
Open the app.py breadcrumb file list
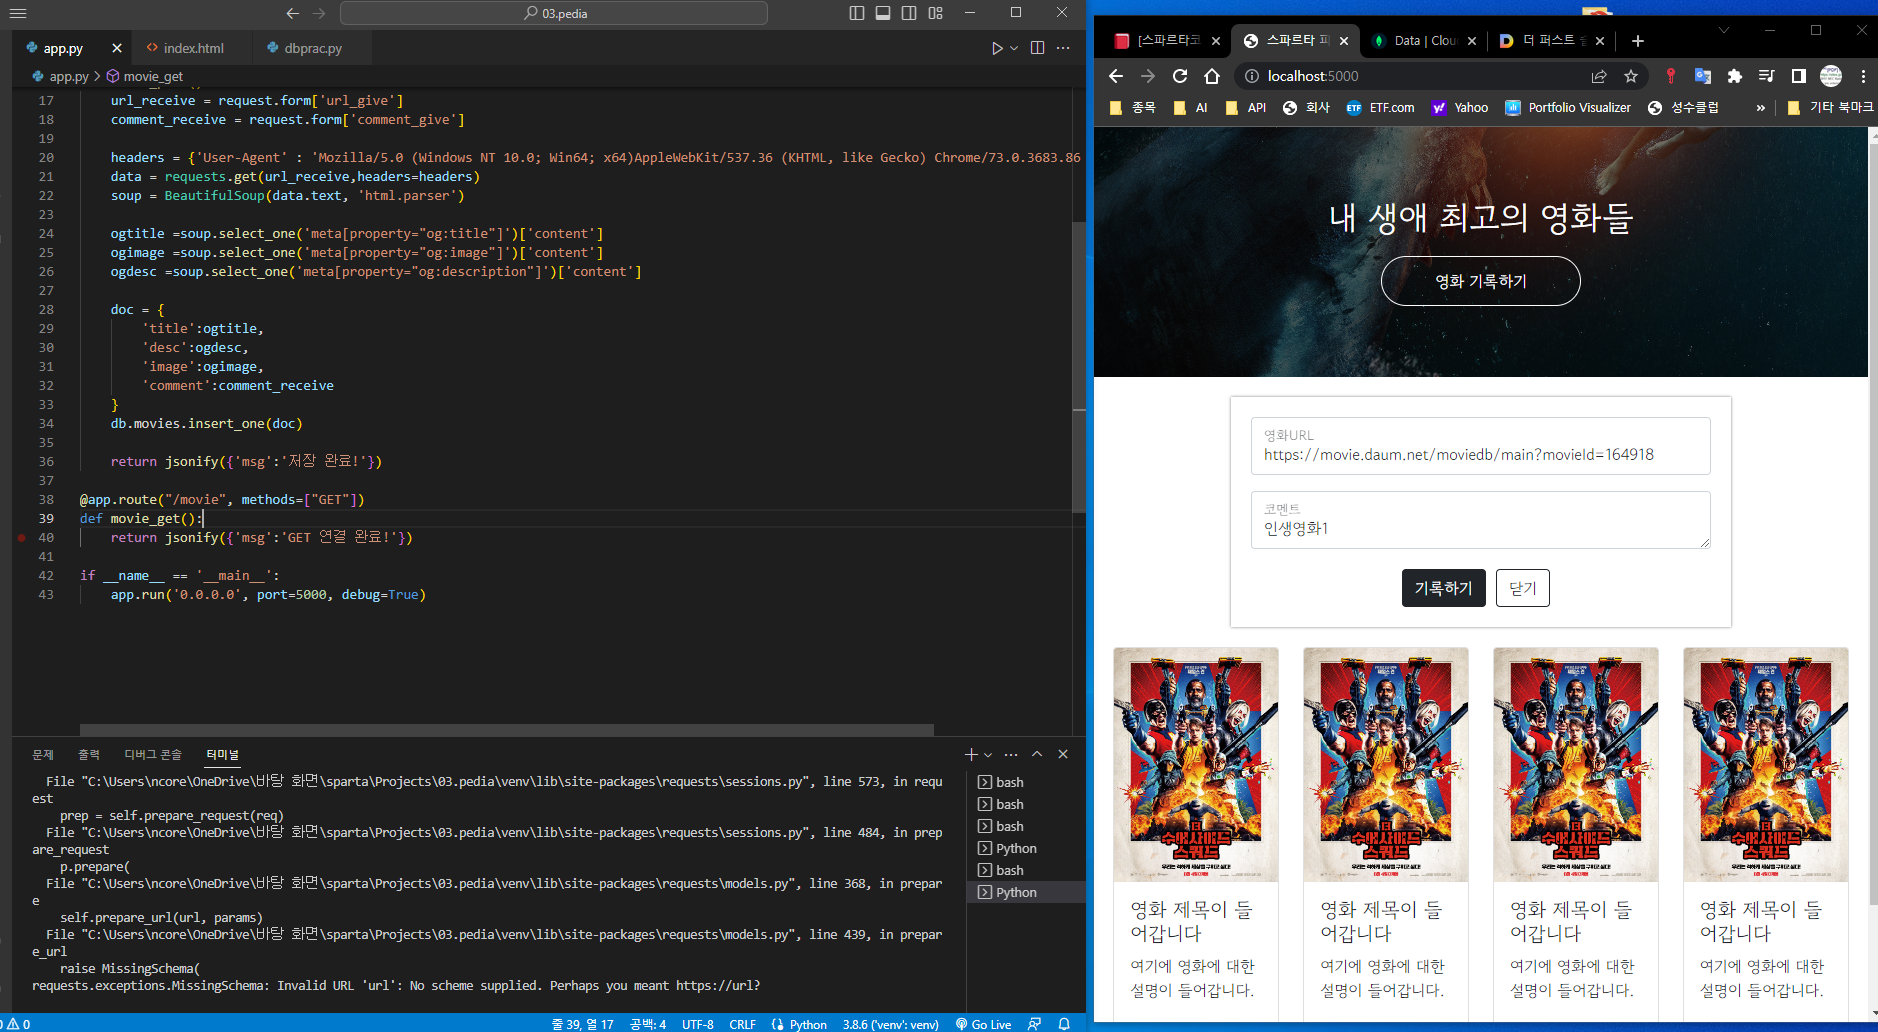click(61, 76)
